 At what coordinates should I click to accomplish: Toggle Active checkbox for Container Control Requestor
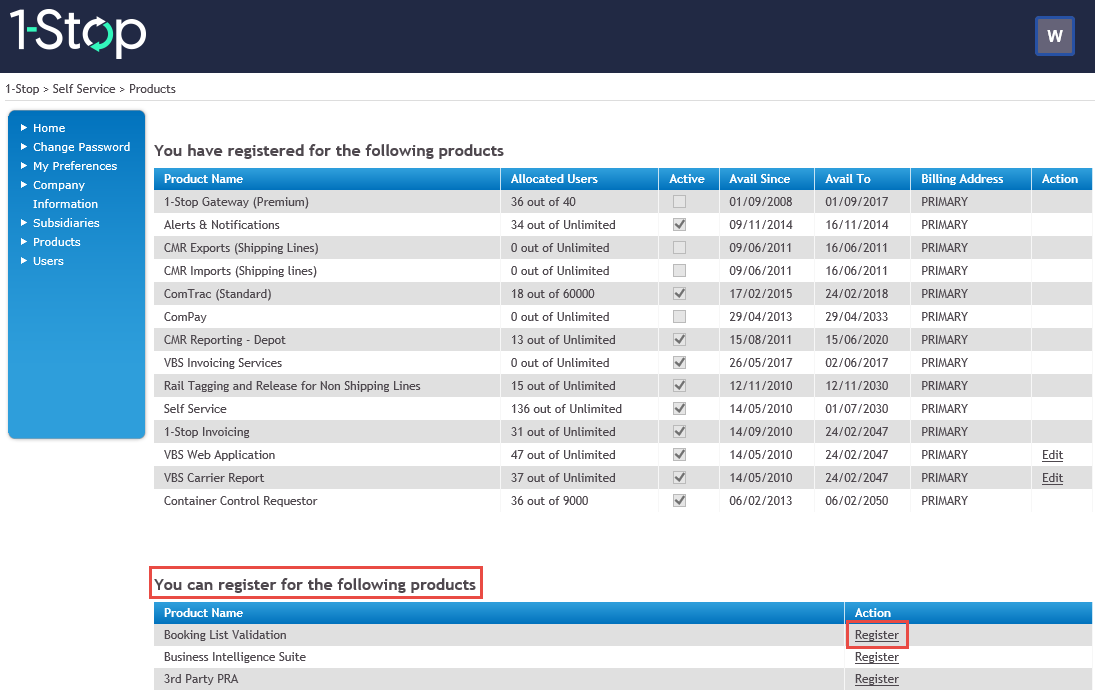(x=679, y=501)
